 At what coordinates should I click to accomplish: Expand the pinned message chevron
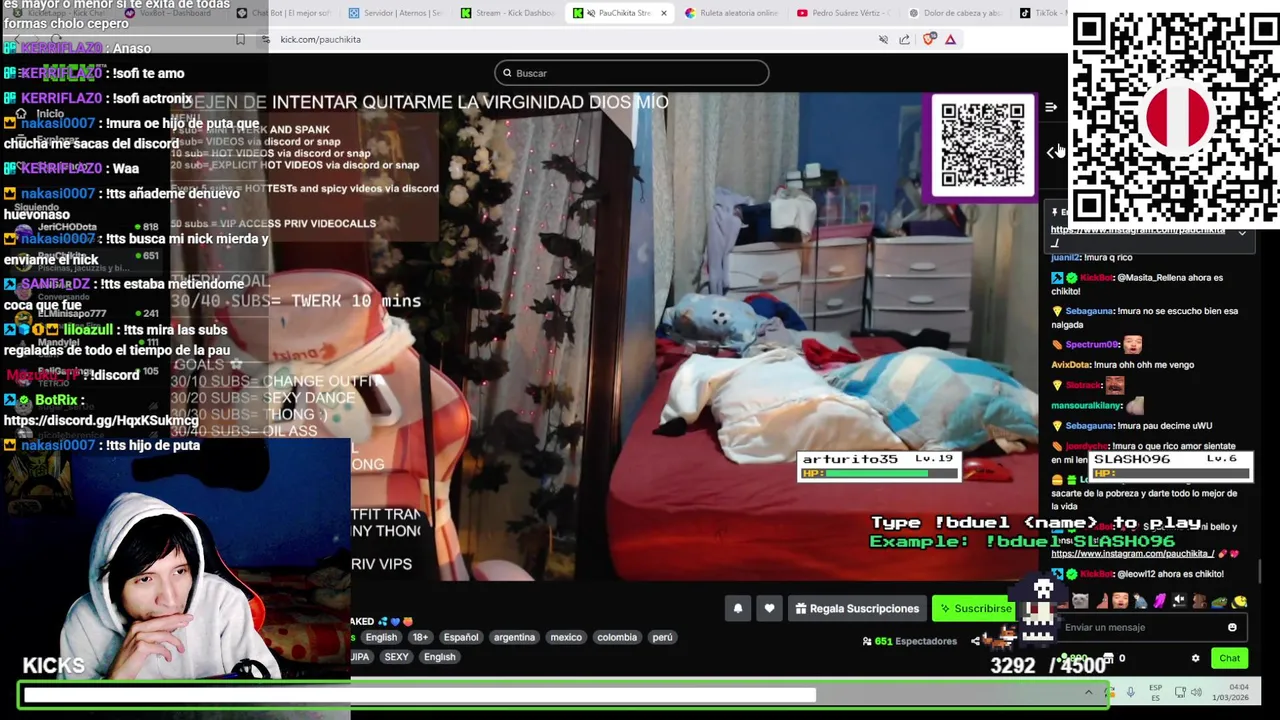[1242, 233]
